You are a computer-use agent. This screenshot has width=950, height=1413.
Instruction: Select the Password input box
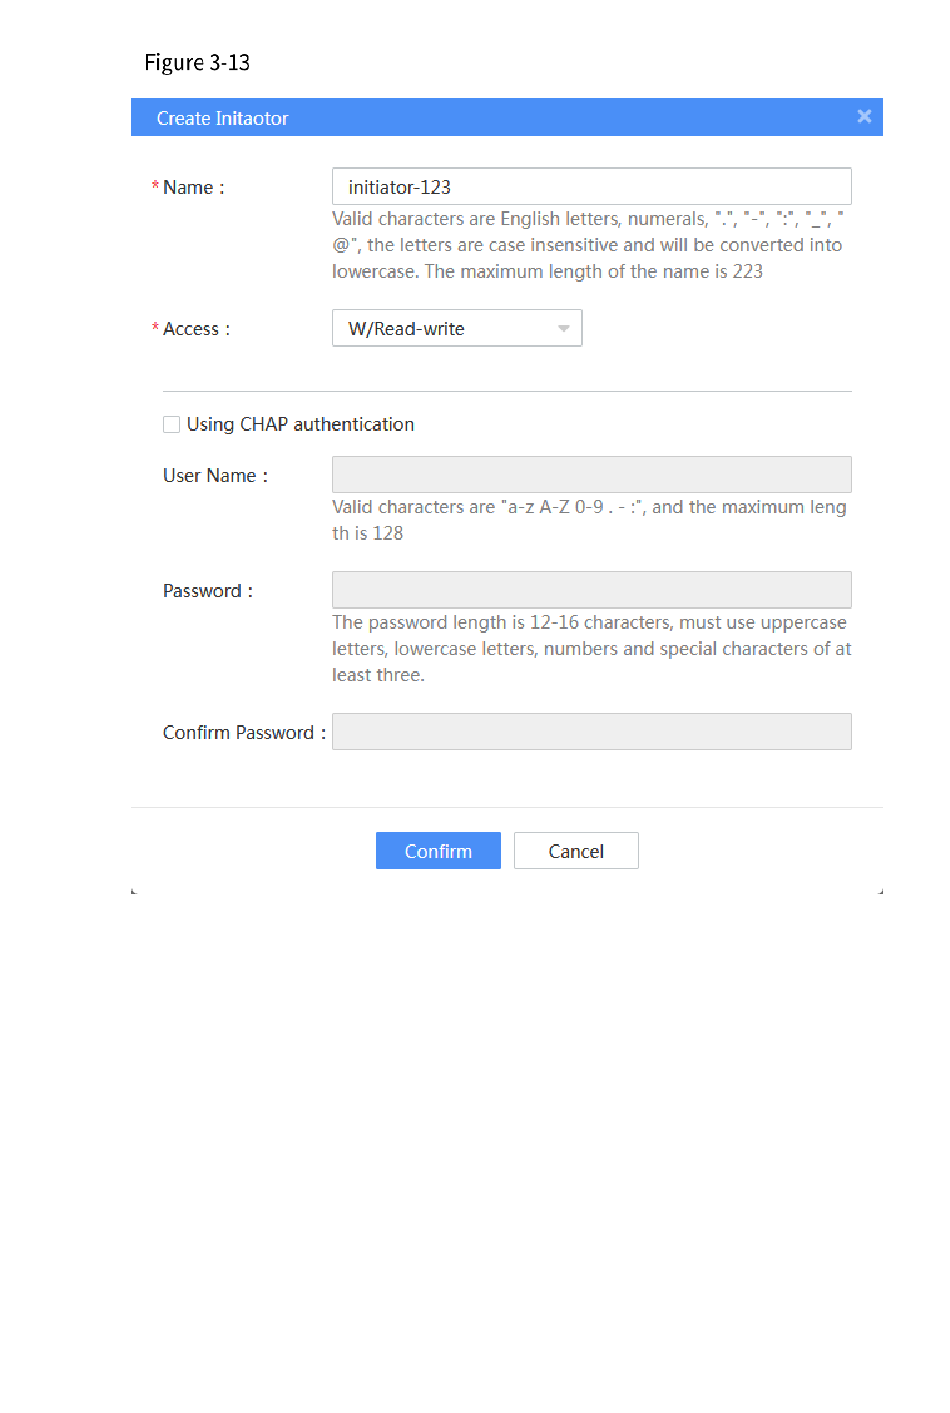point(592,590)
